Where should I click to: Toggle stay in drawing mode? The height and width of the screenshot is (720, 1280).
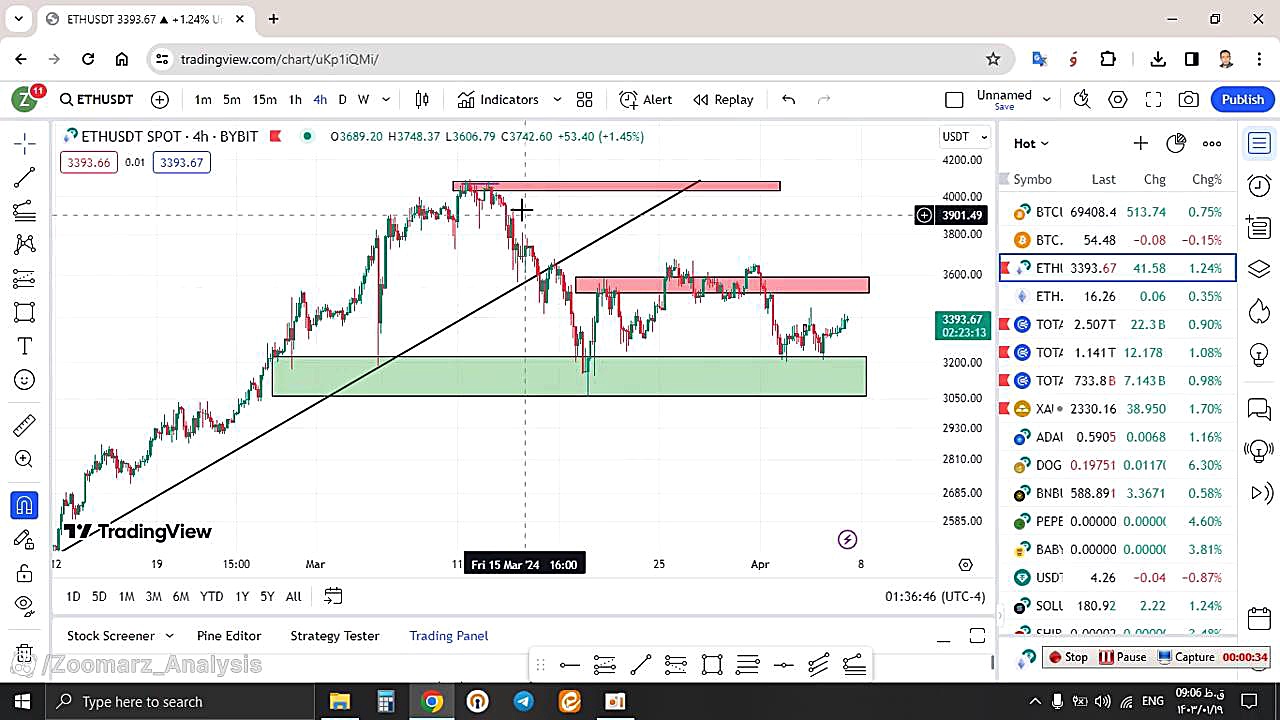click(25, 540)
